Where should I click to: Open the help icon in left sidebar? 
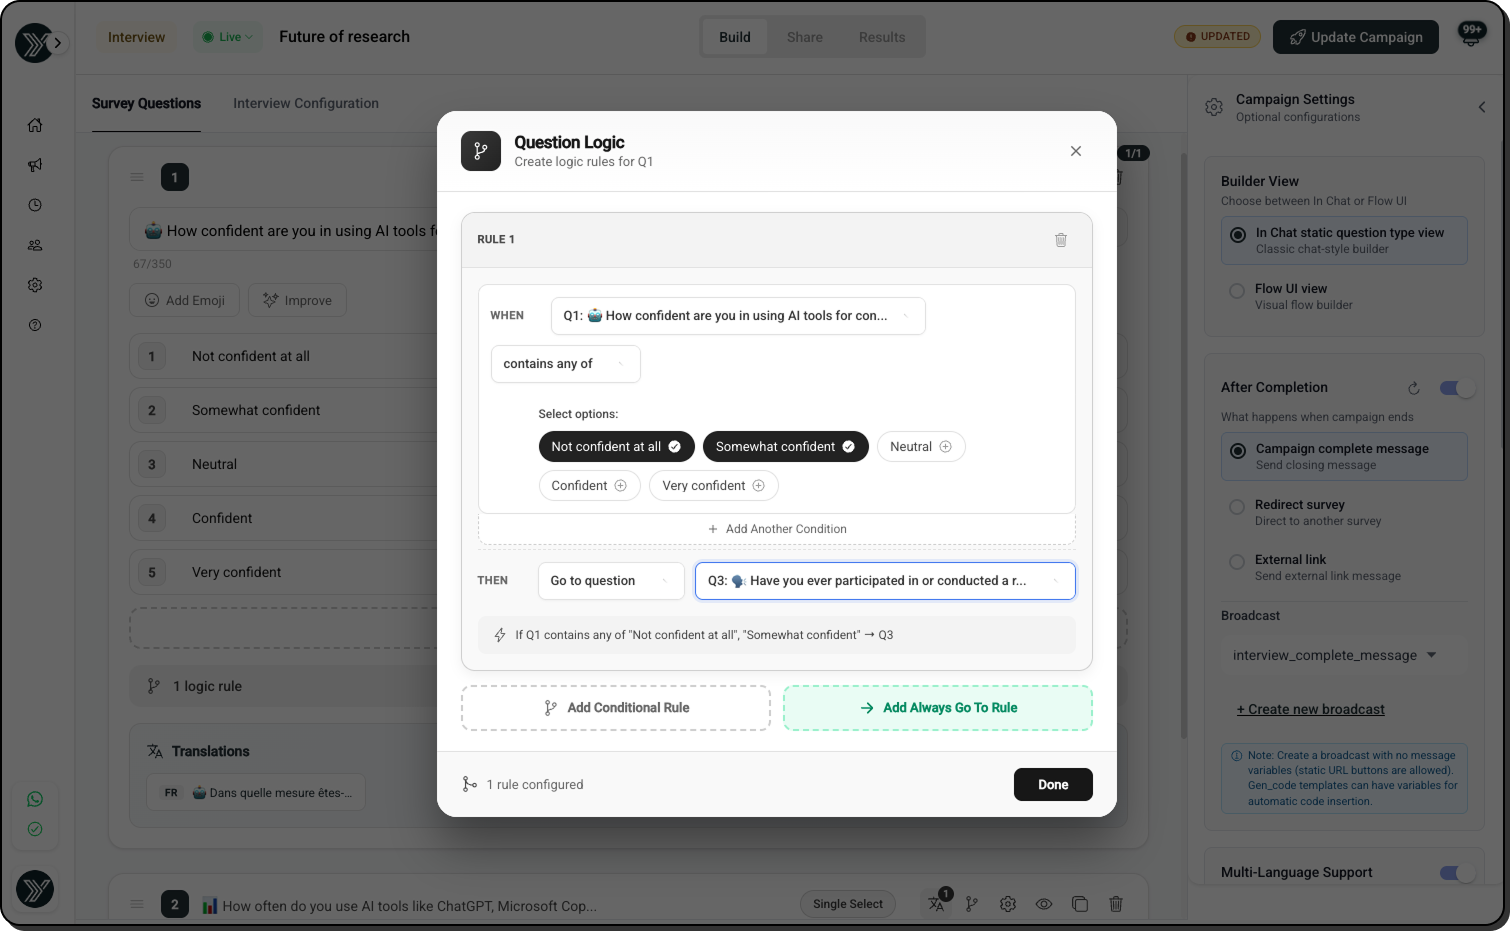[35, 325]
